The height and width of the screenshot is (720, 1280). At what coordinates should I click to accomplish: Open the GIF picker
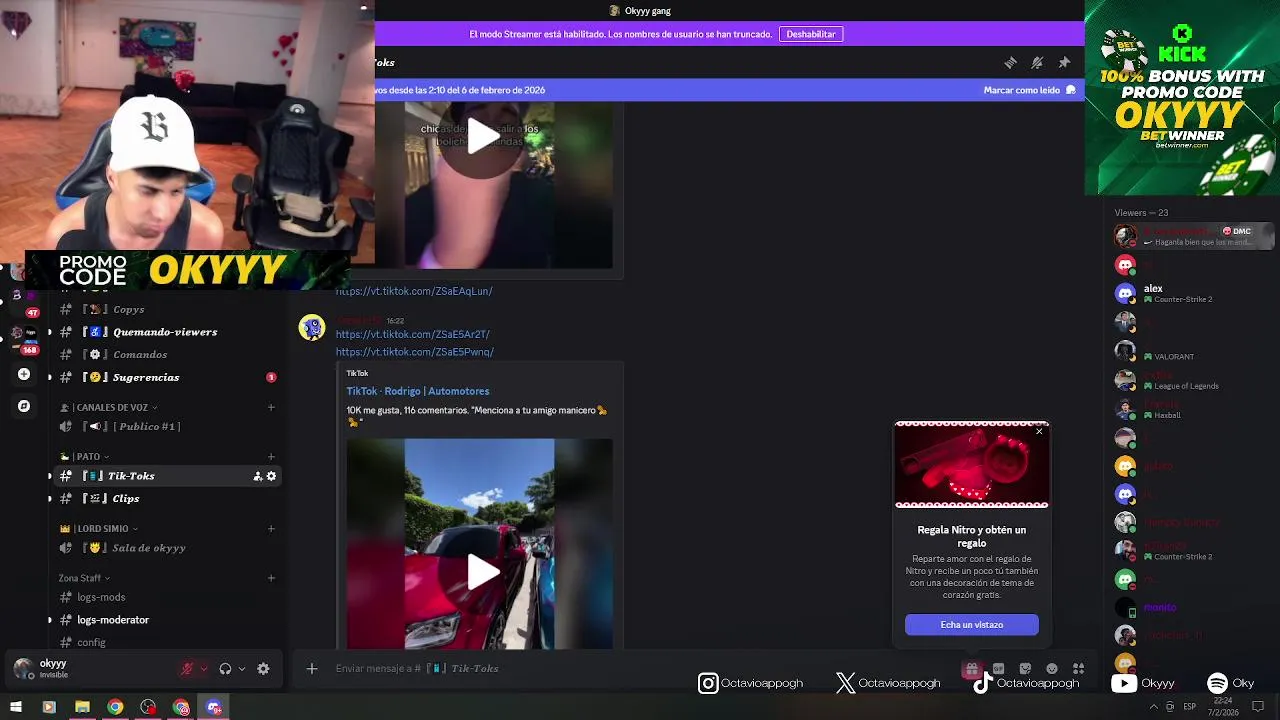998,669
